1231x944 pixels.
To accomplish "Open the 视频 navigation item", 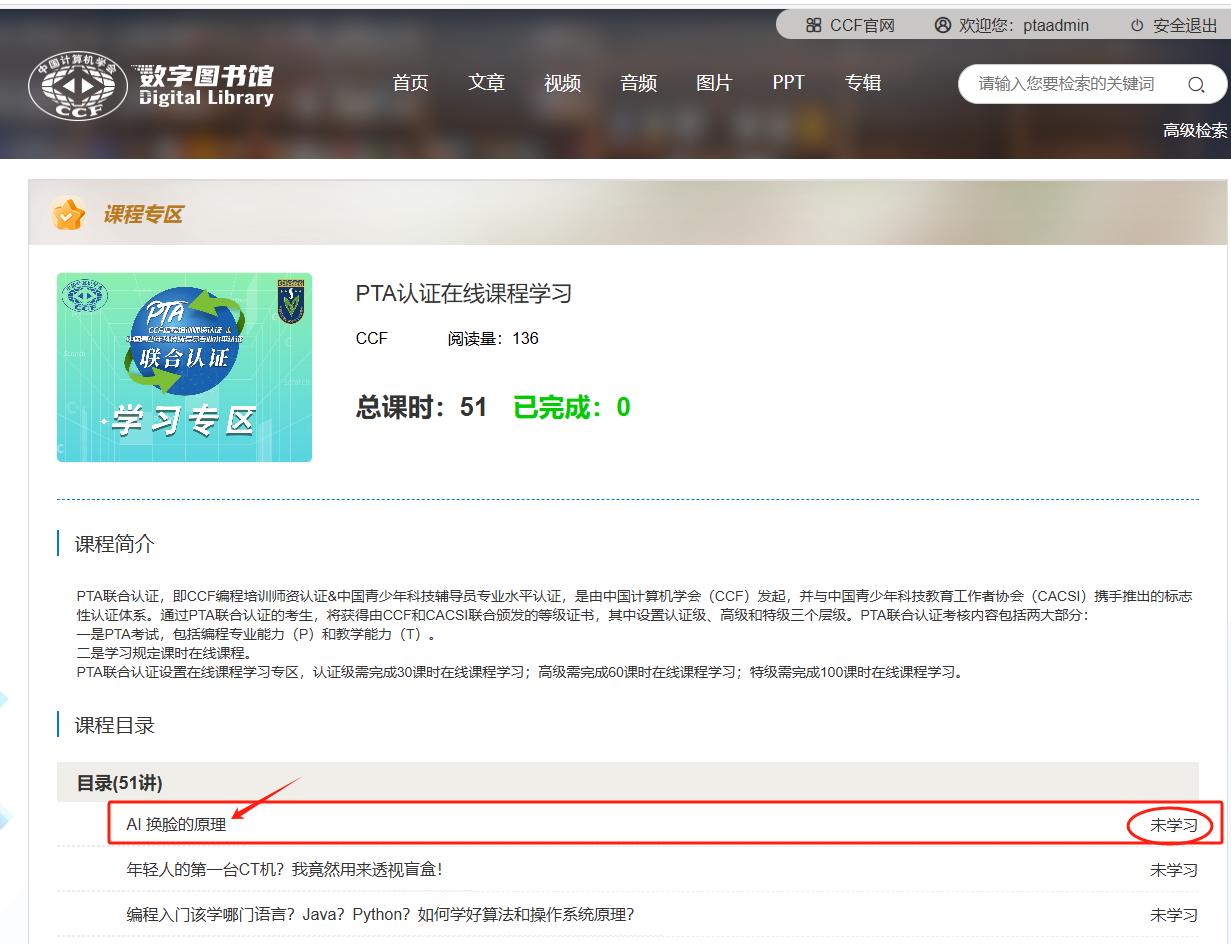I will click(562, 83).
